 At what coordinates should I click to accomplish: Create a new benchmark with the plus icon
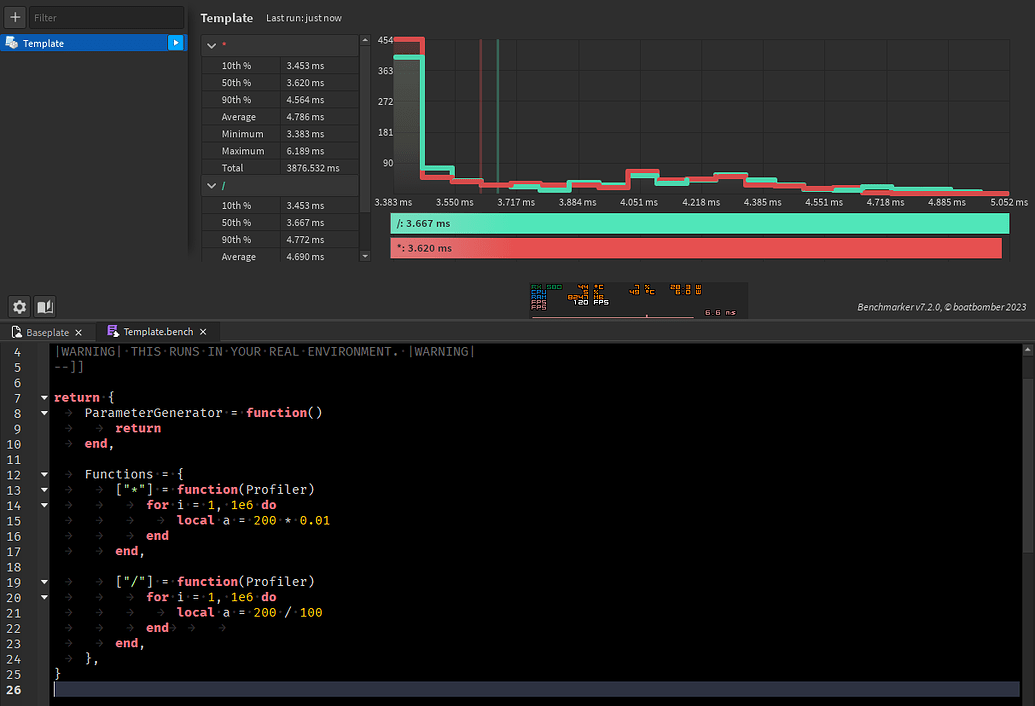click(x=14, y=16)
